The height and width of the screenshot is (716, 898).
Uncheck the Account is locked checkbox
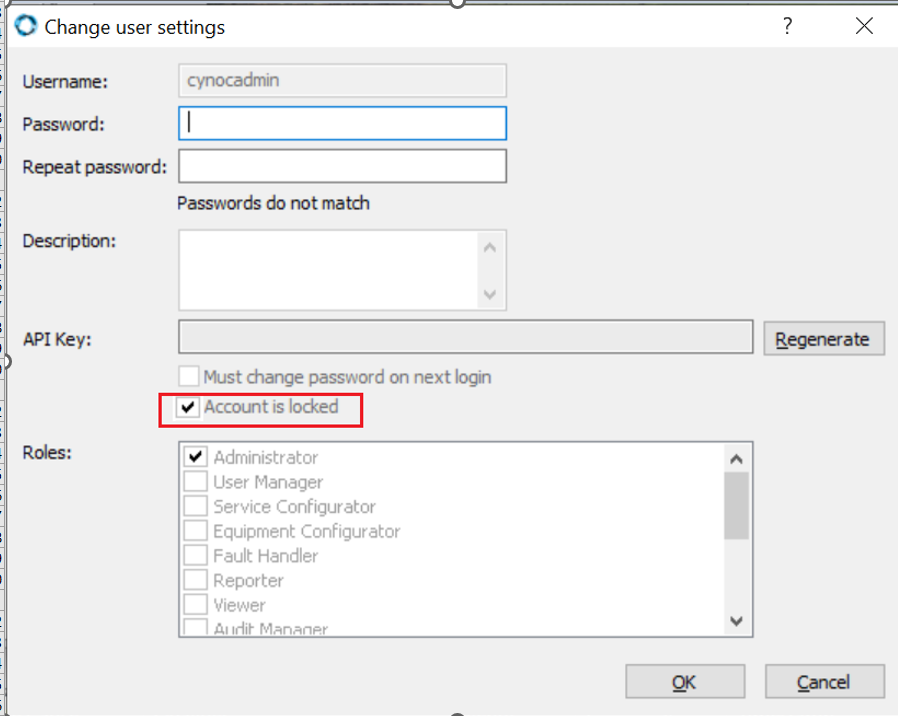coord(188,407)
